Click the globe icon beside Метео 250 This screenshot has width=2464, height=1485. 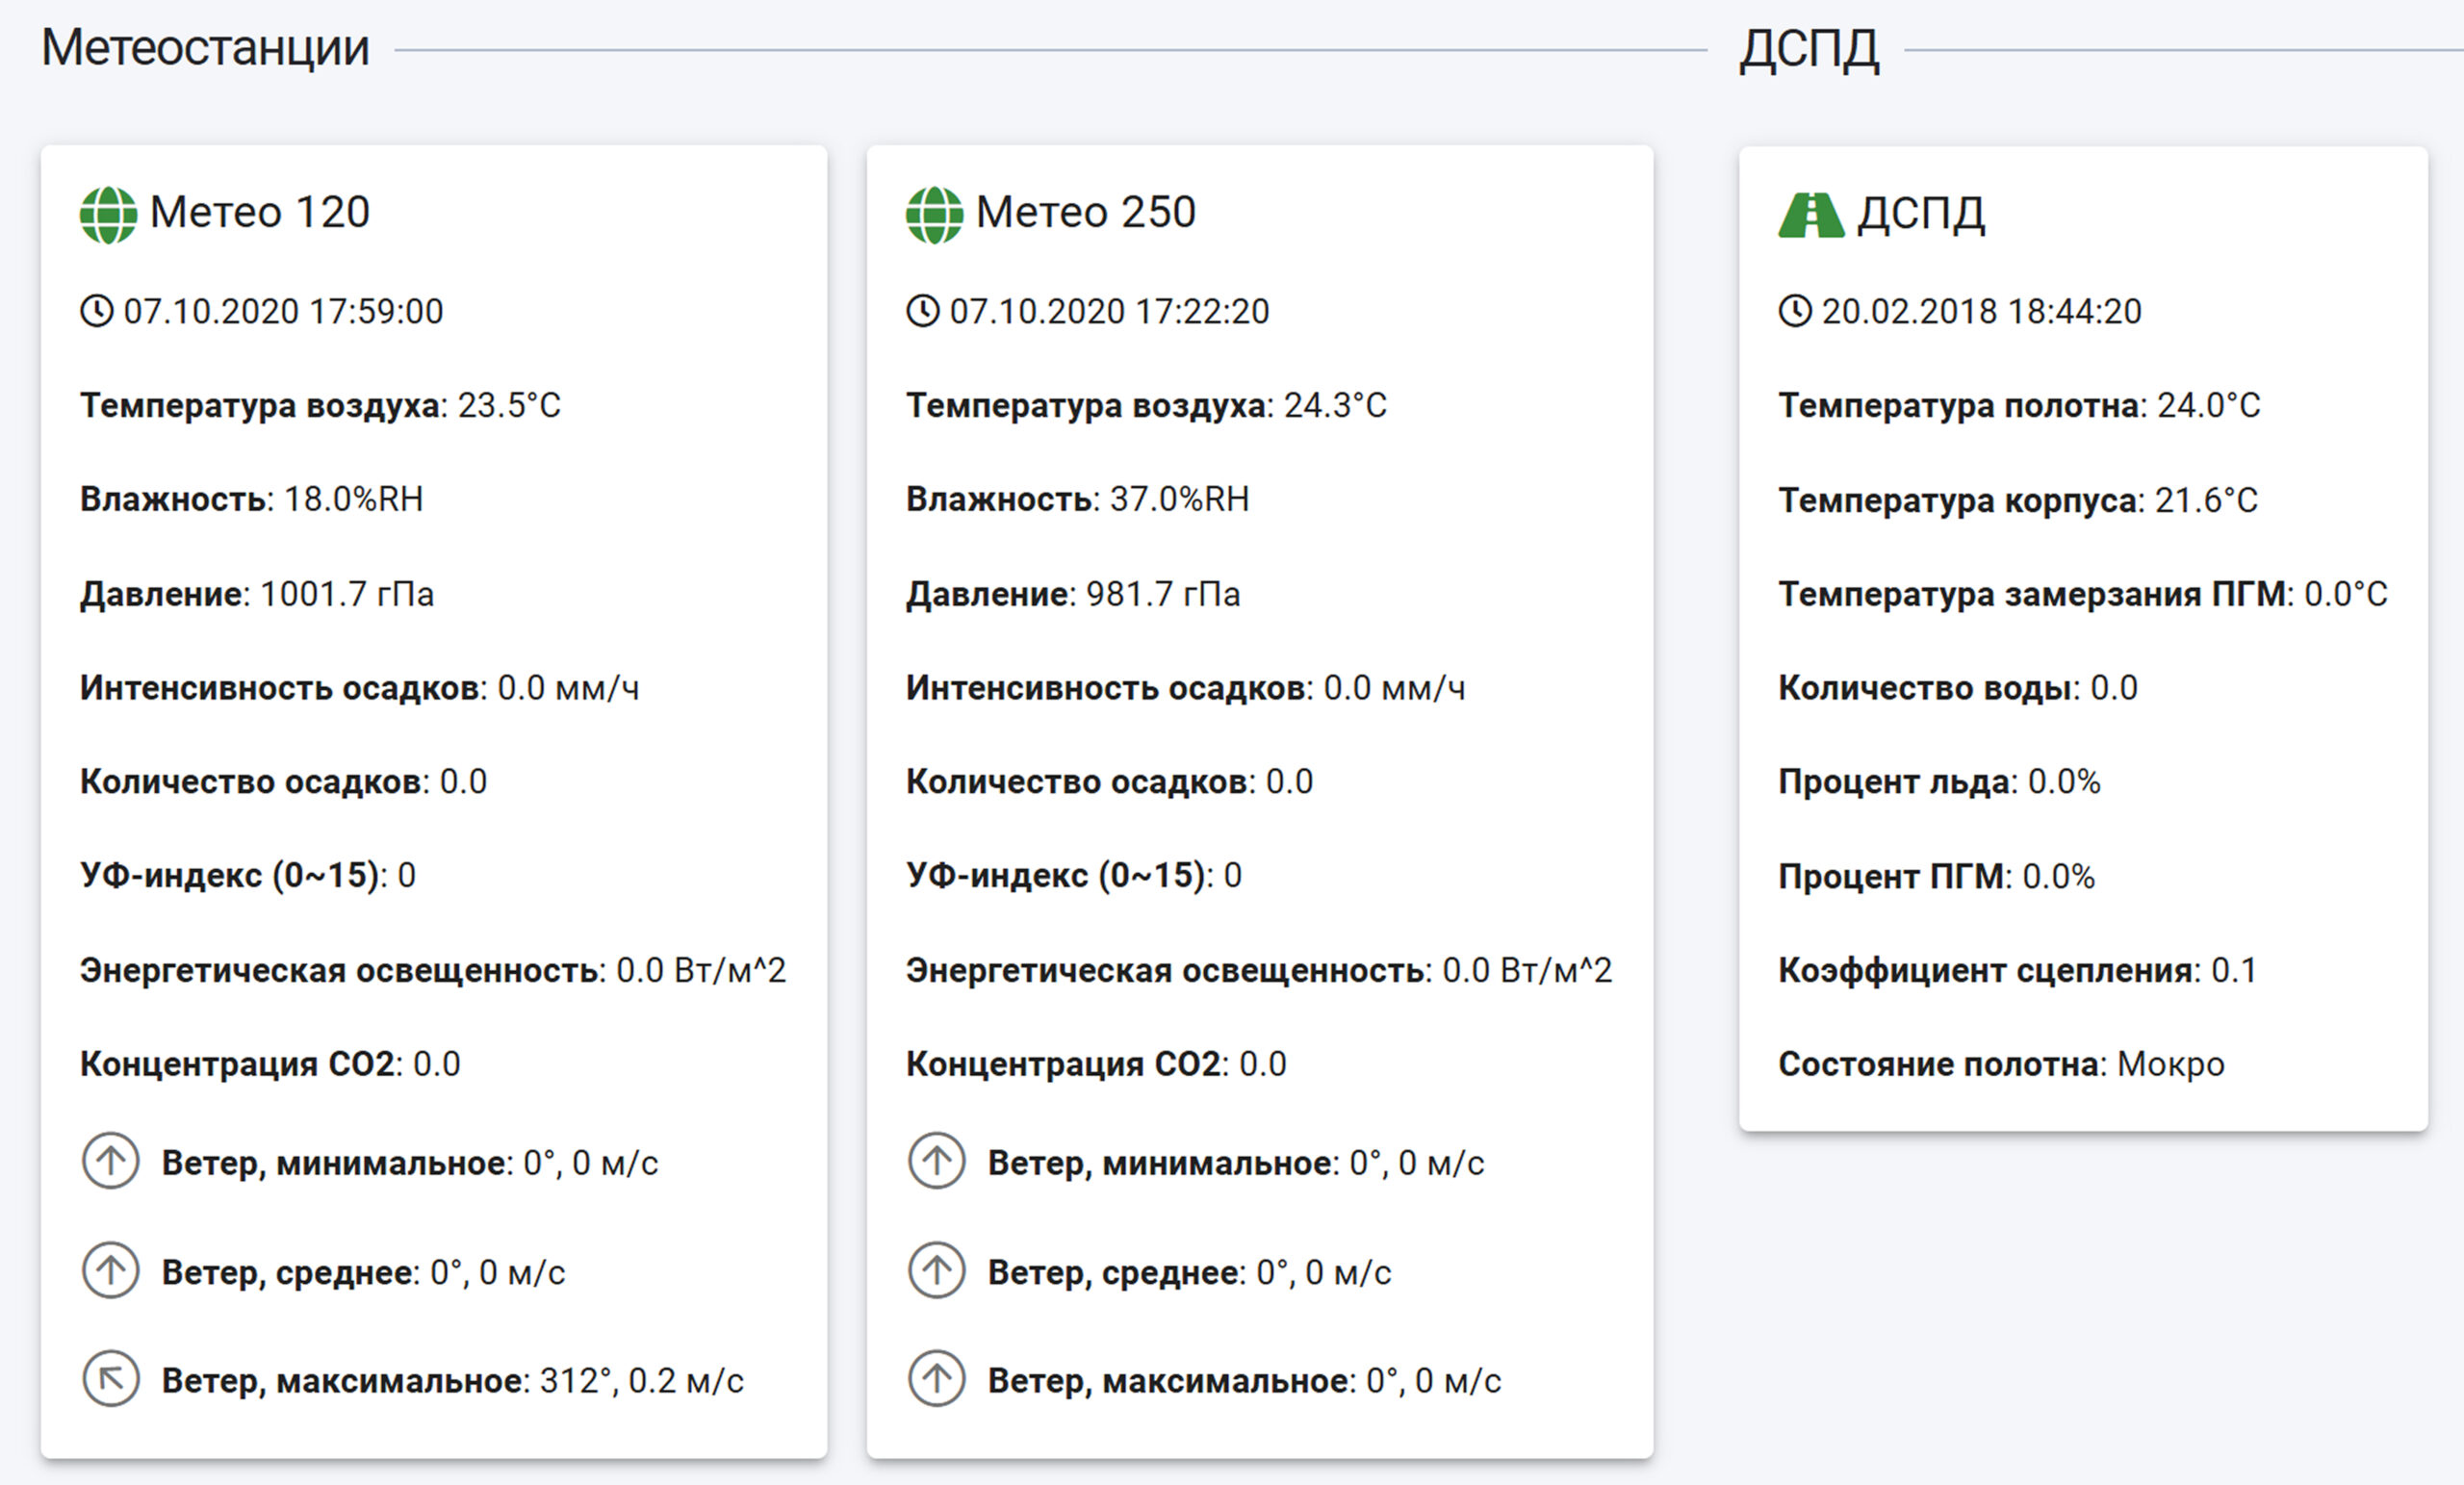[x=934, y=215]
